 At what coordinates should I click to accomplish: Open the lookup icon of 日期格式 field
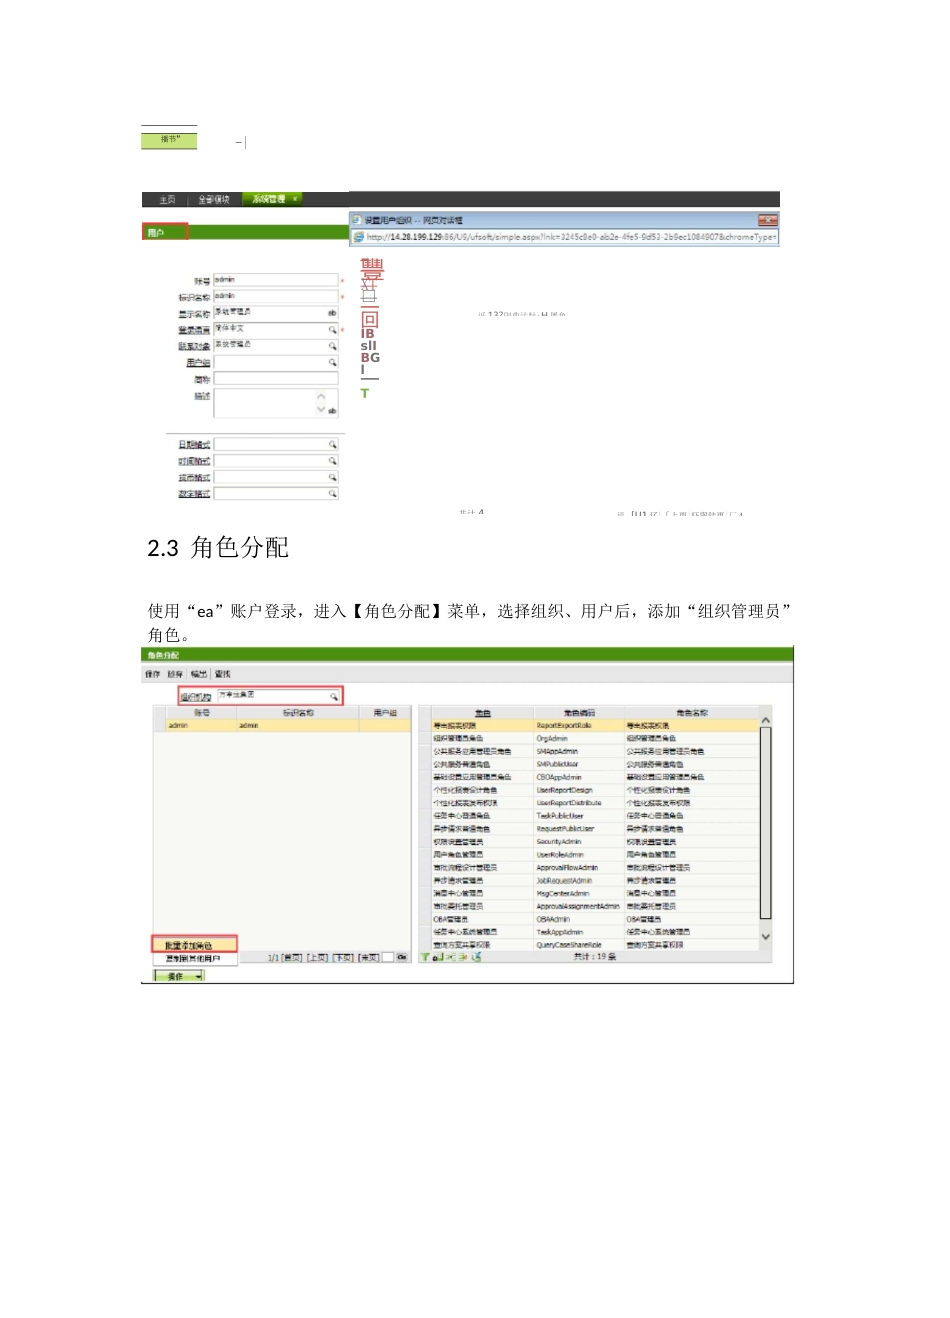333,444
